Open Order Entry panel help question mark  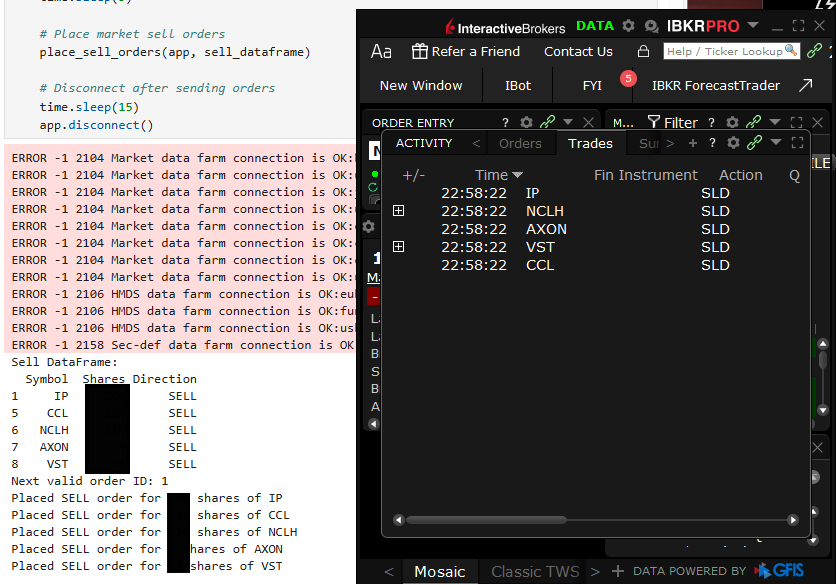[x=505, y=123]
